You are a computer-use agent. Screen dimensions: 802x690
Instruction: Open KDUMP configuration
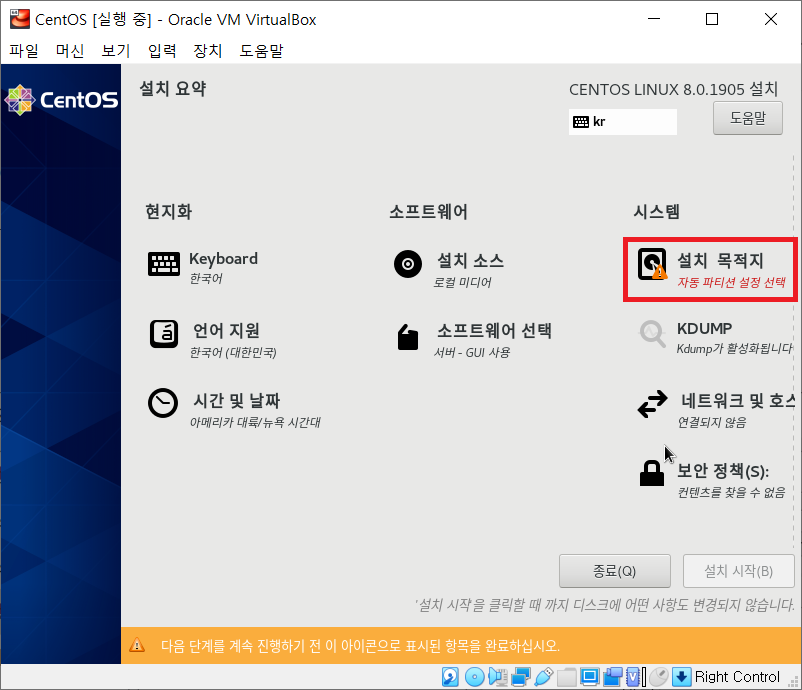click(x=715, y=338)
